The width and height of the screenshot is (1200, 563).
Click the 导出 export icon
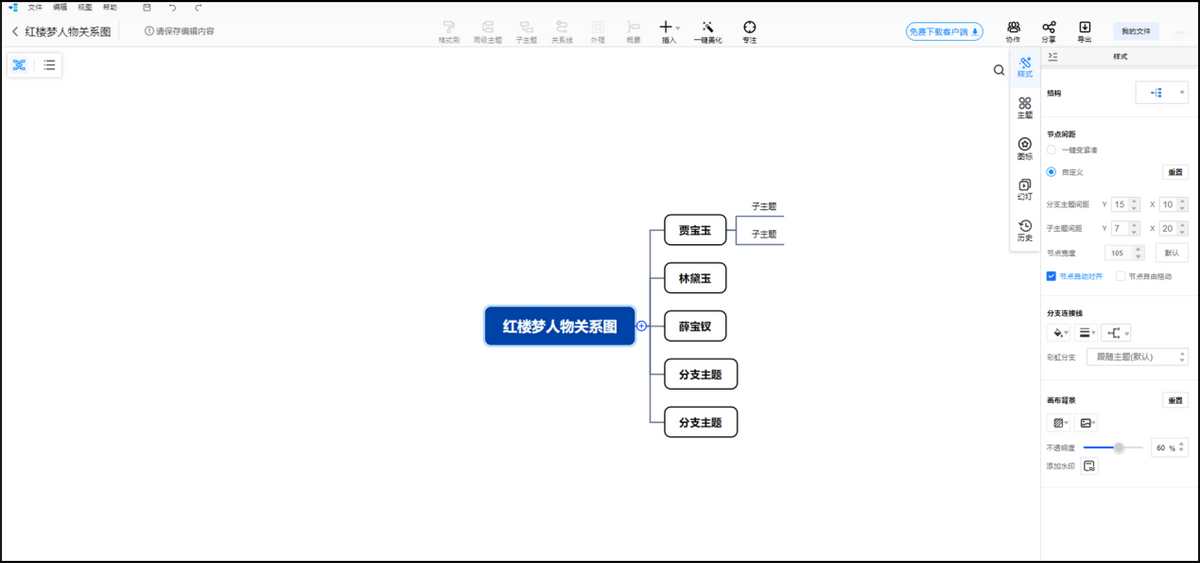1084,27
